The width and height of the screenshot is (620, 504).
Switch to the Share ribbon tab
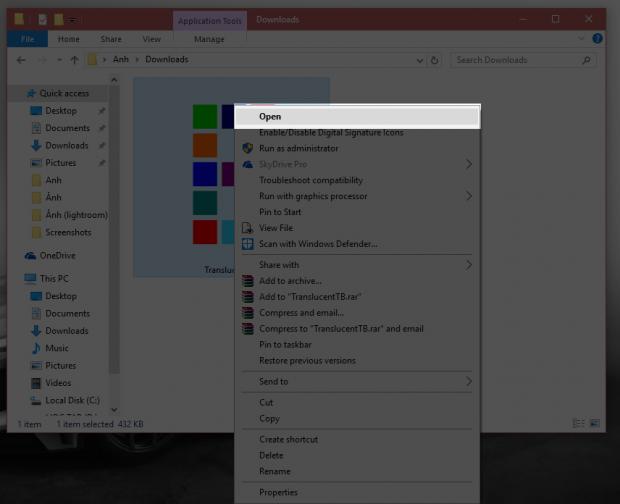(111, 39)
